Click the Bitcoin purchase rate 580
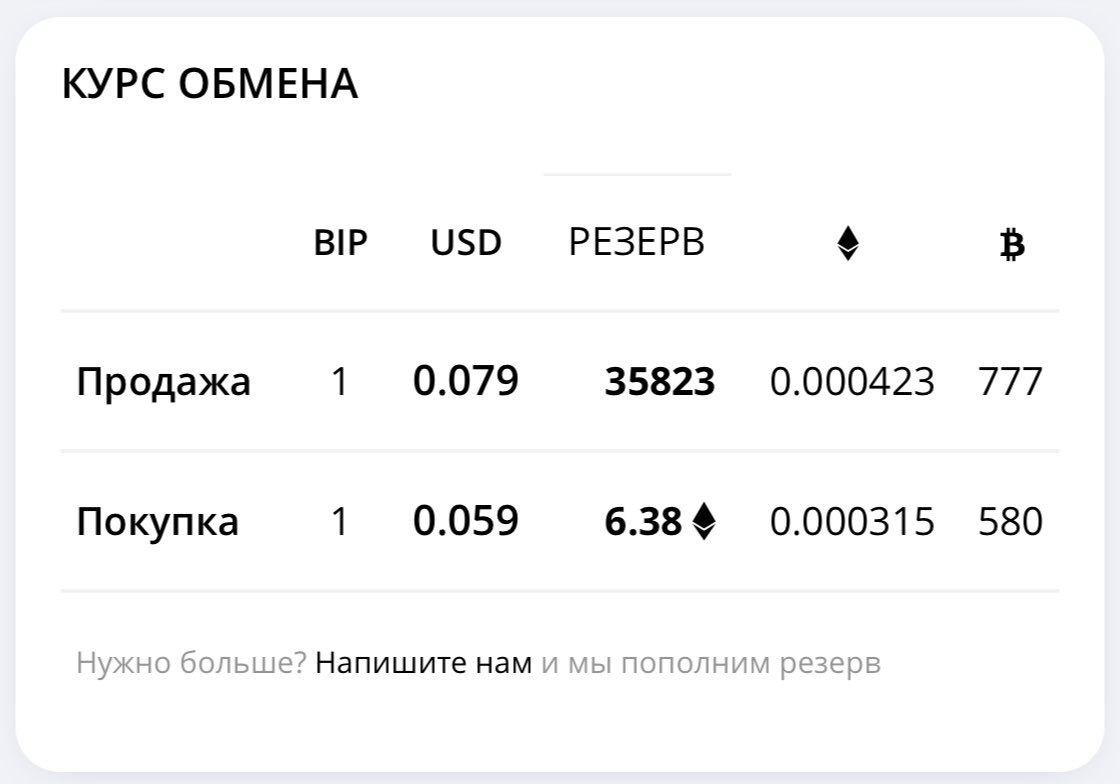Screen dimensions: 1120x784 pos(1011,521)
